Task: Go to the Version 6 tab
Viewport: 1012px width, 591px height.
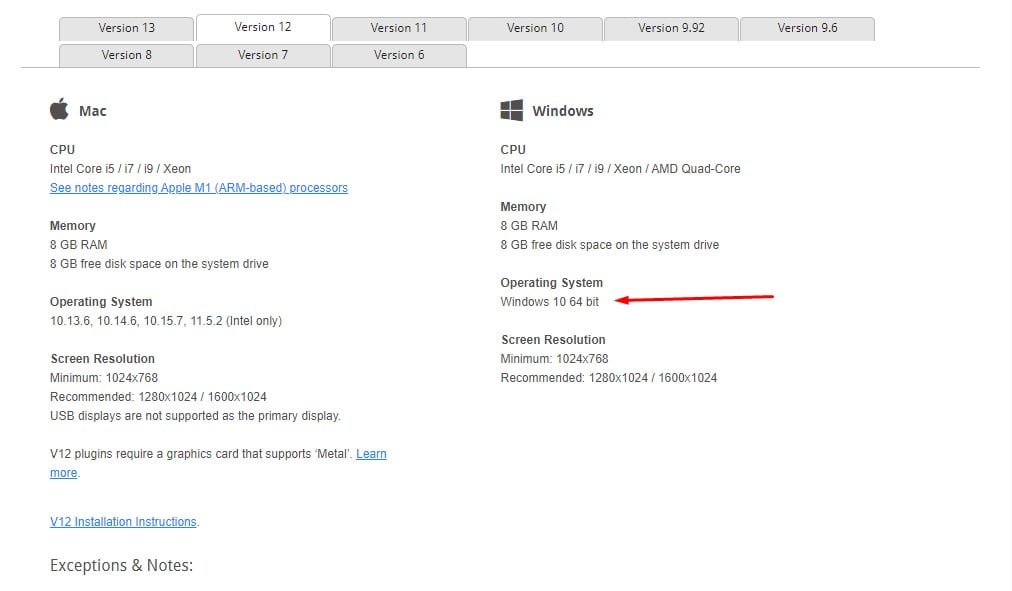Action: click(x=399, y=55)
